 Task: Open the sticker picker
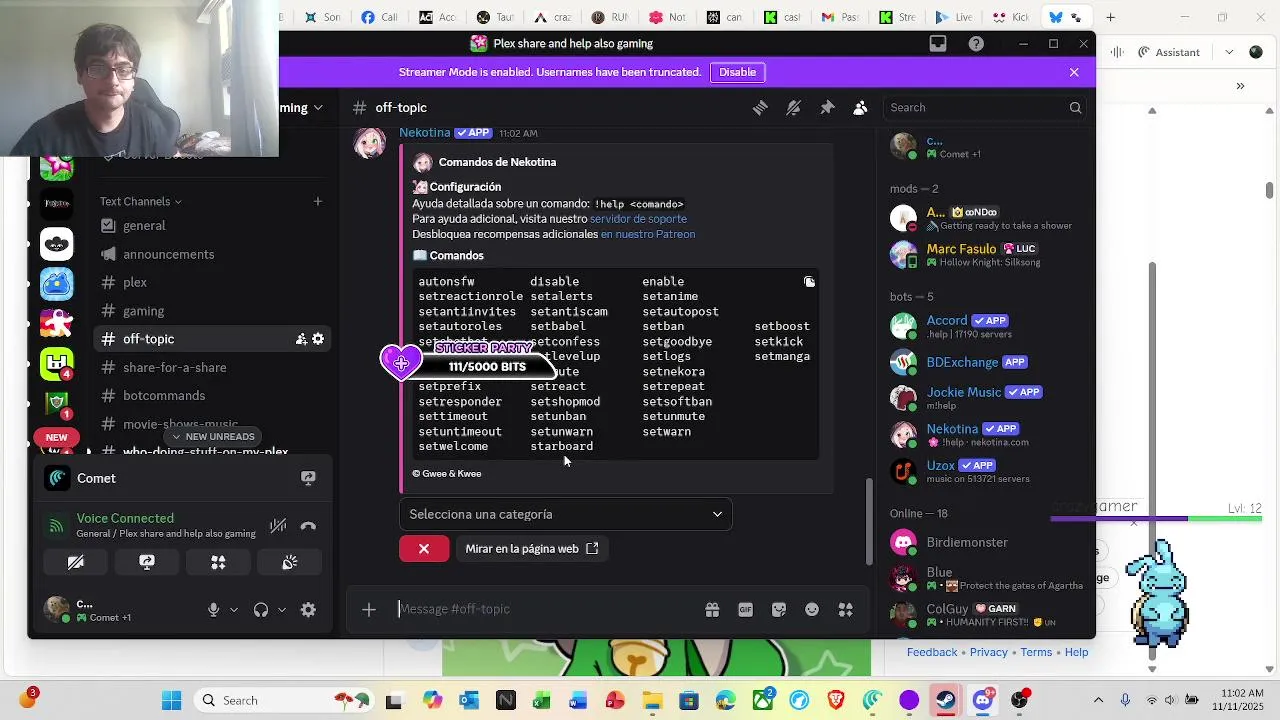click(x=779, y=610)
